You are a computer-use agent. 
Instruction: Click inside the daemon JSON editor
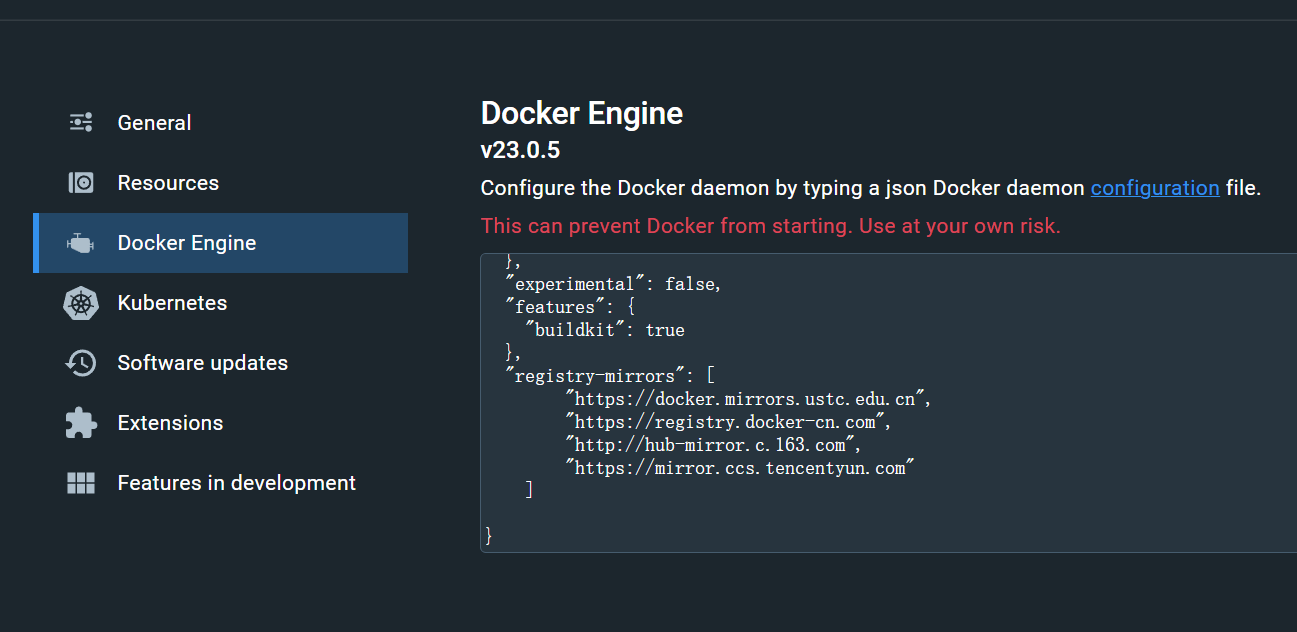(x=888, y=402)
